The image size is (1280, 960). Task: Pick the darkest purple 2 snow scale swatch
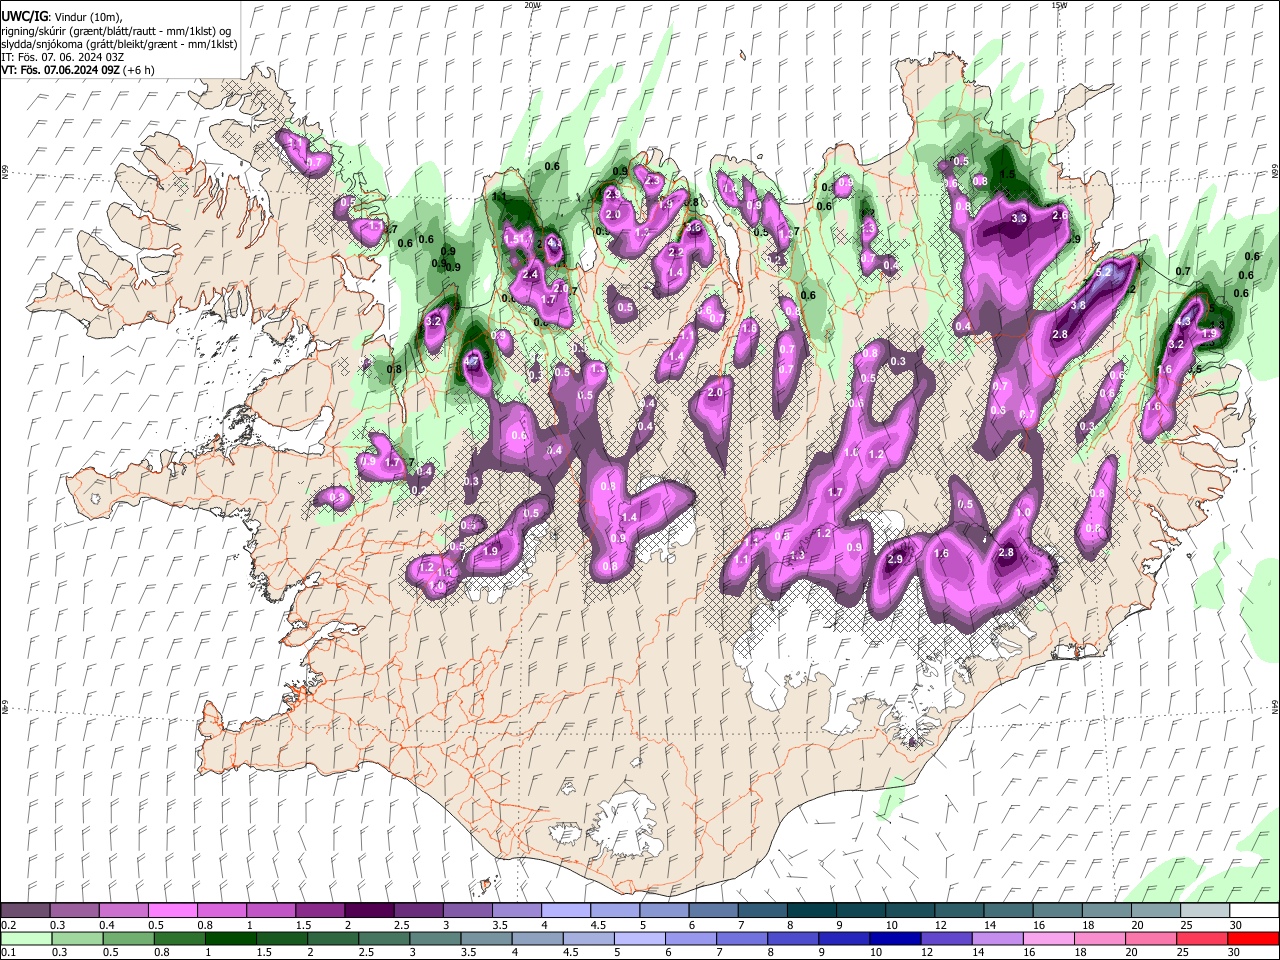click(369, 910)
